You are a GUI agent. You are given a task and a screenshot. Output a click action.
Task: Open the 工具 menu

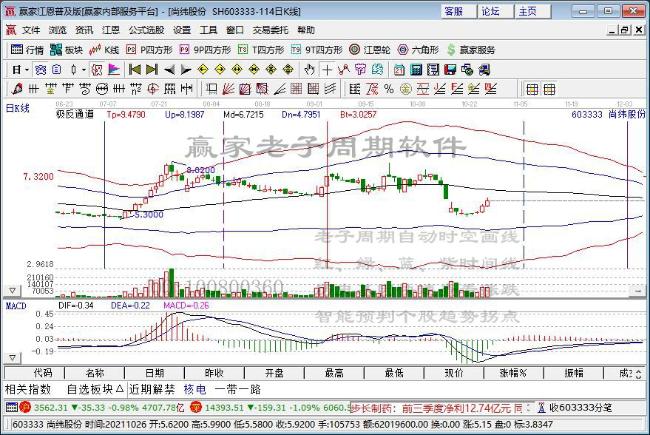click(x=209, y=30)
